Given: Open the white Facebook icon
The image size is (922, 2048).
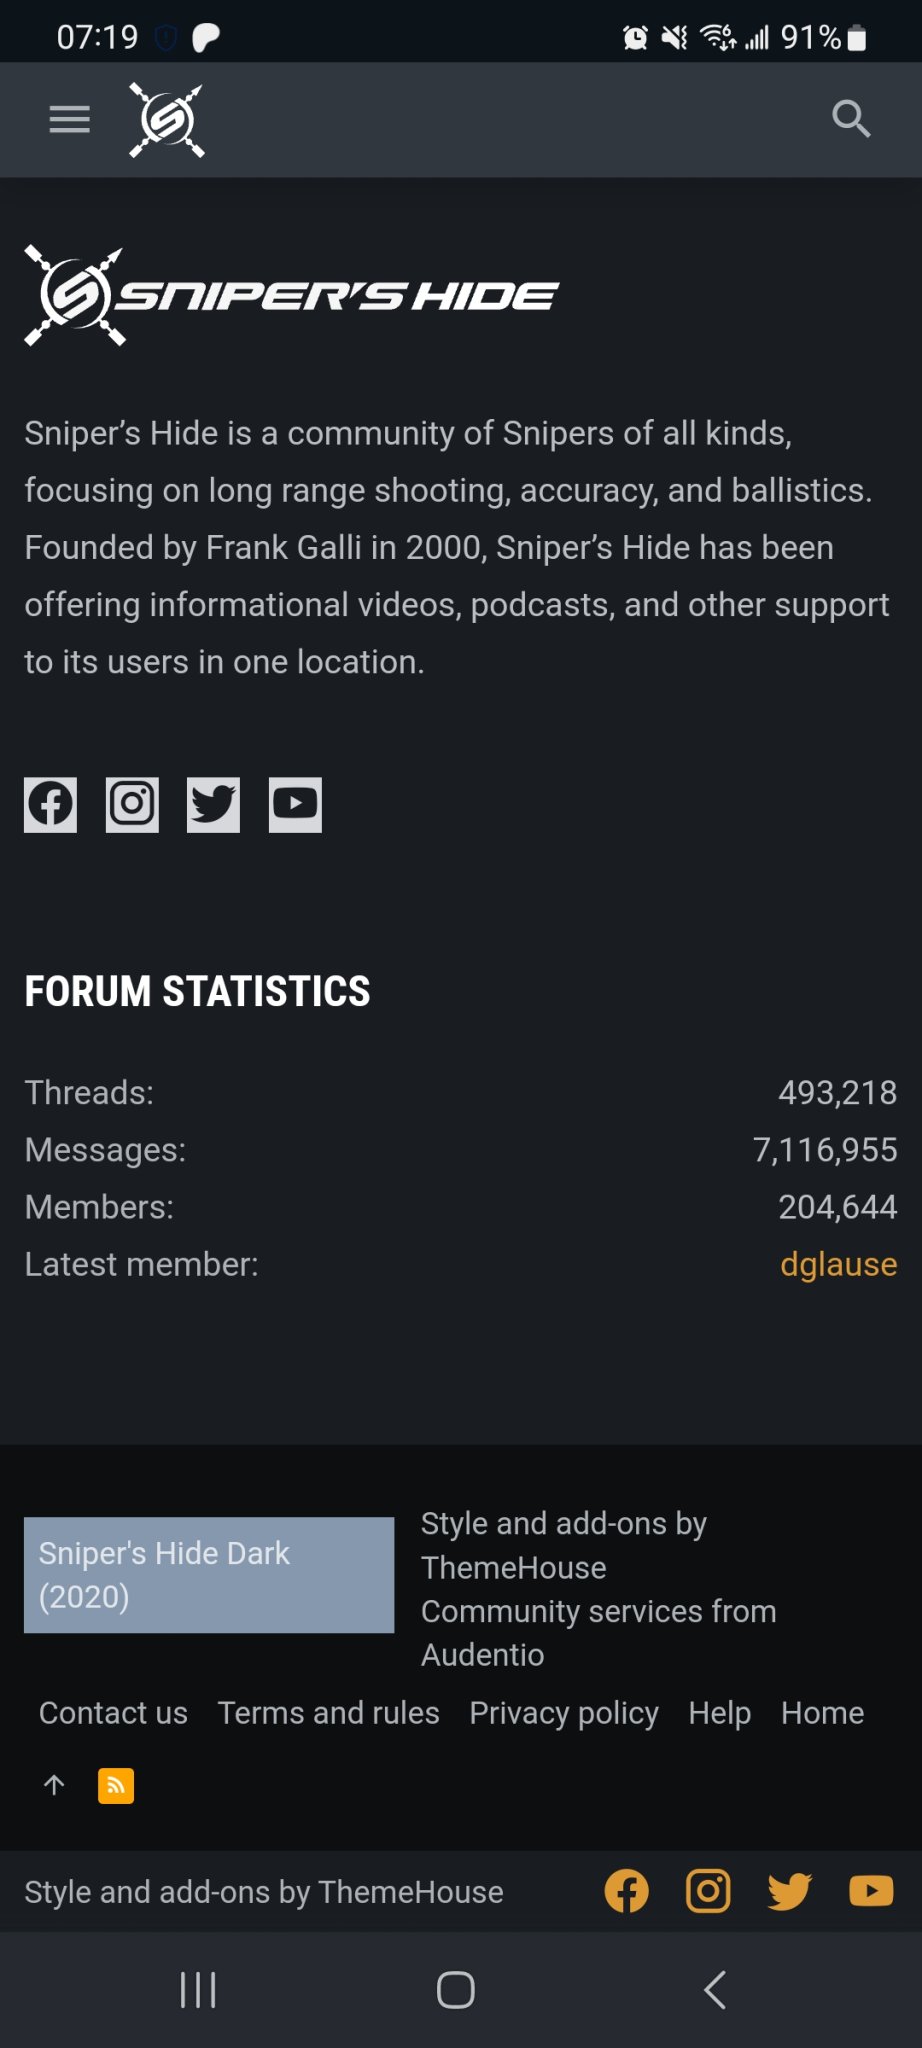Looking at the screenshot, I should click(50, 804).
